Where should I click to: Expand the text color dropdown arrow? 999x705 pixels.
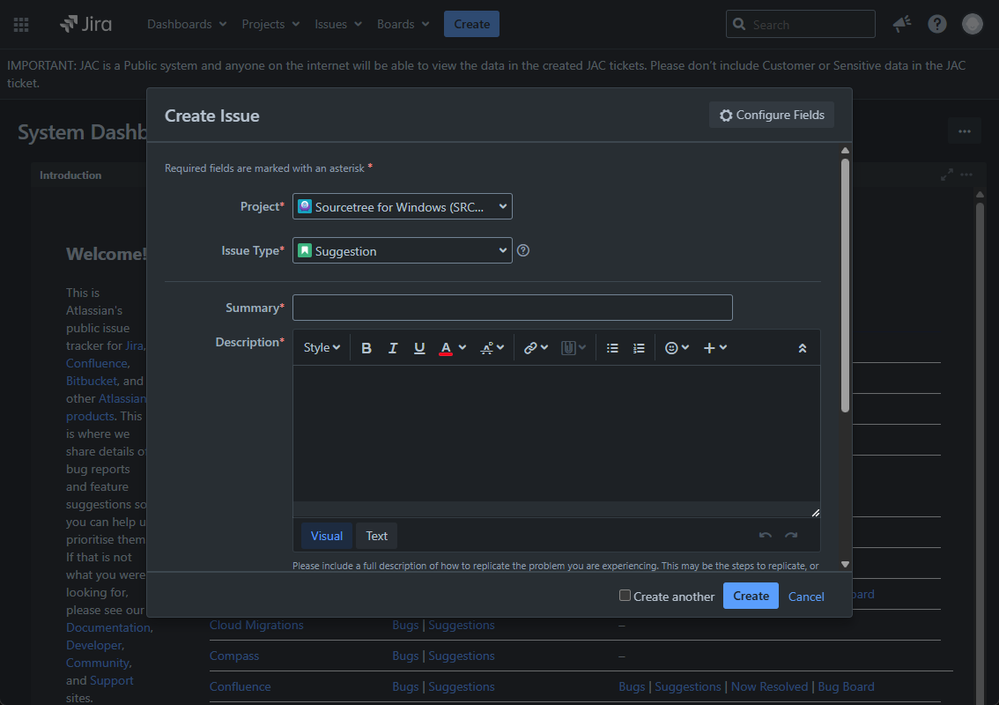coord(463,348)
